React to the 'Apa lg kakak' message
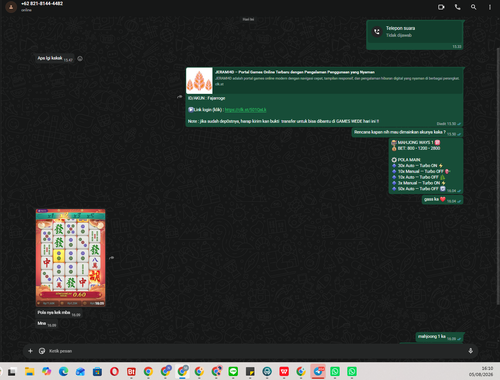500x380 pixels. coord(80,59)
